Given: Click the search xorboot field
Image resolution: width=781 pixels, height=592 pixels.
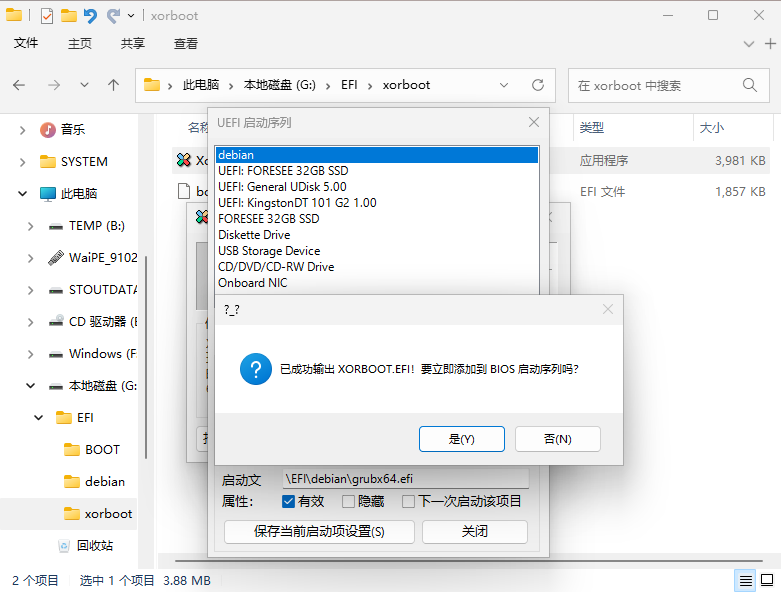Looking at the screenshot, I should 669,86.
